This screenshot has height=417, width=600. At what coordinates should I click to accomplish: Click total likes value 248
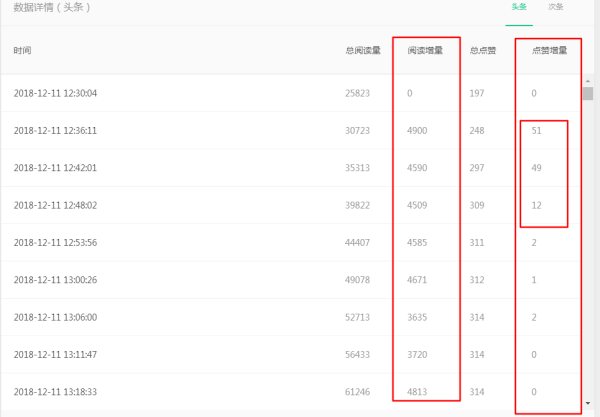point(477,131)
